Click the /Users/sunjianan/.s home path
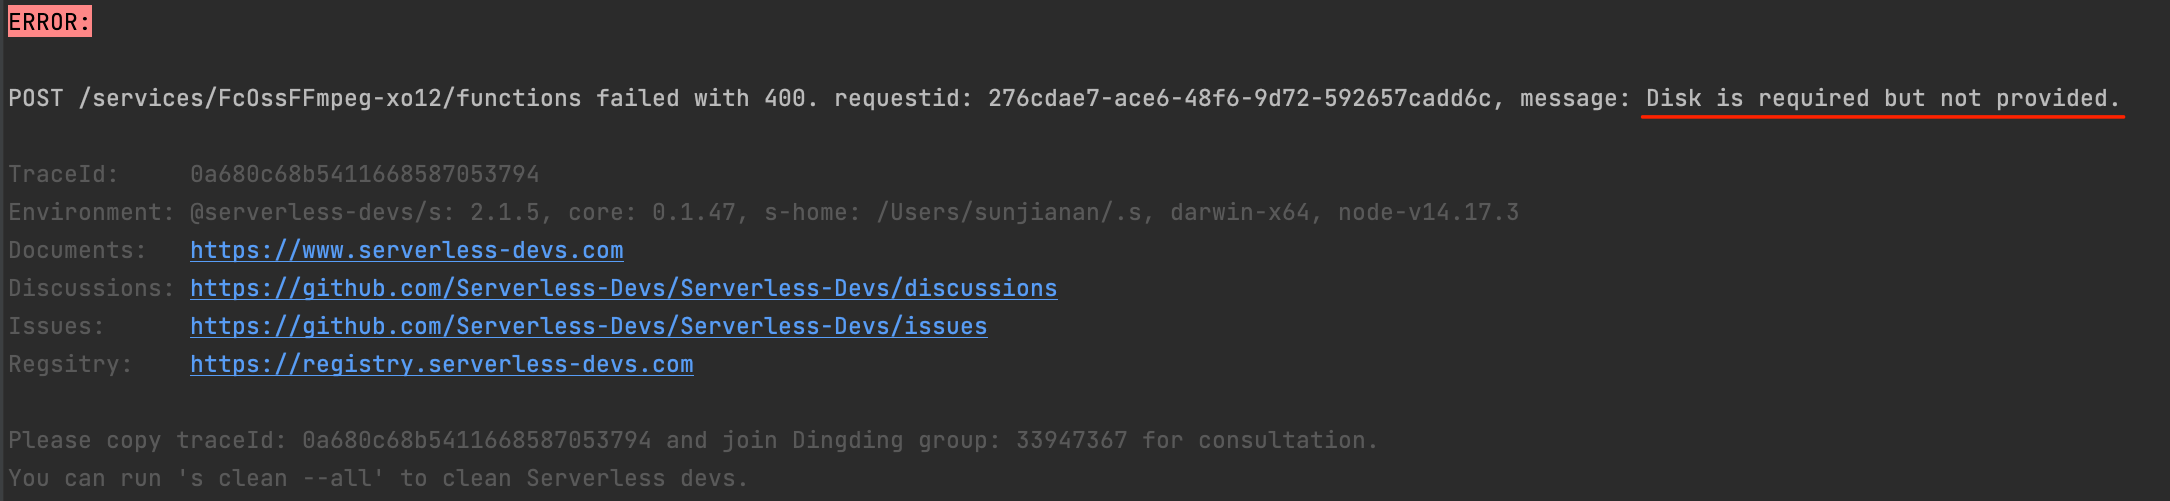 coord(1010,212)
